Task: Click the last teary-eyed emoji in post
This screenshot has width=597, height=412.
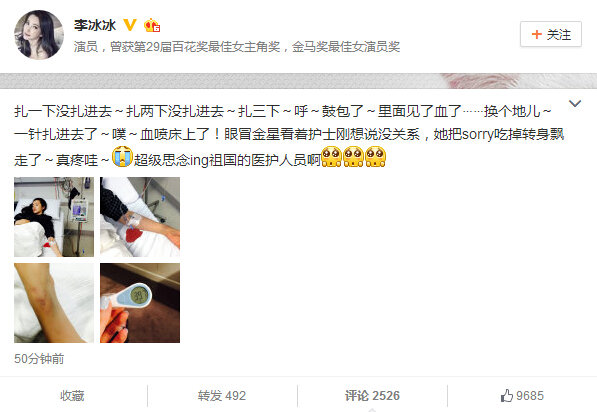Action: pyautogui.click(x=375, y=156)
